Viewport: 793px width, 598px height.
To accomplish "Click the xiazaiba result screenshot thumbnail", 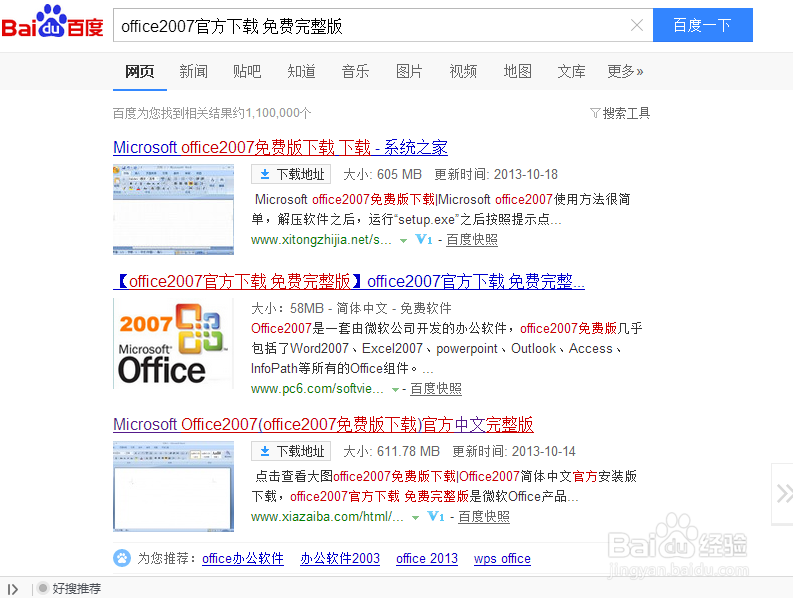I will (173, 486).
